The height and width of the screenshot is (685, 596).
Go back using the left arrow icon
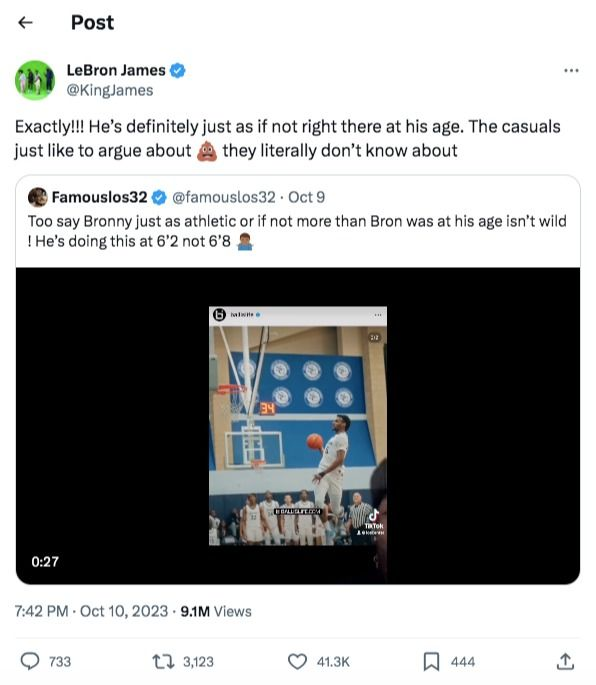point(25,22)
